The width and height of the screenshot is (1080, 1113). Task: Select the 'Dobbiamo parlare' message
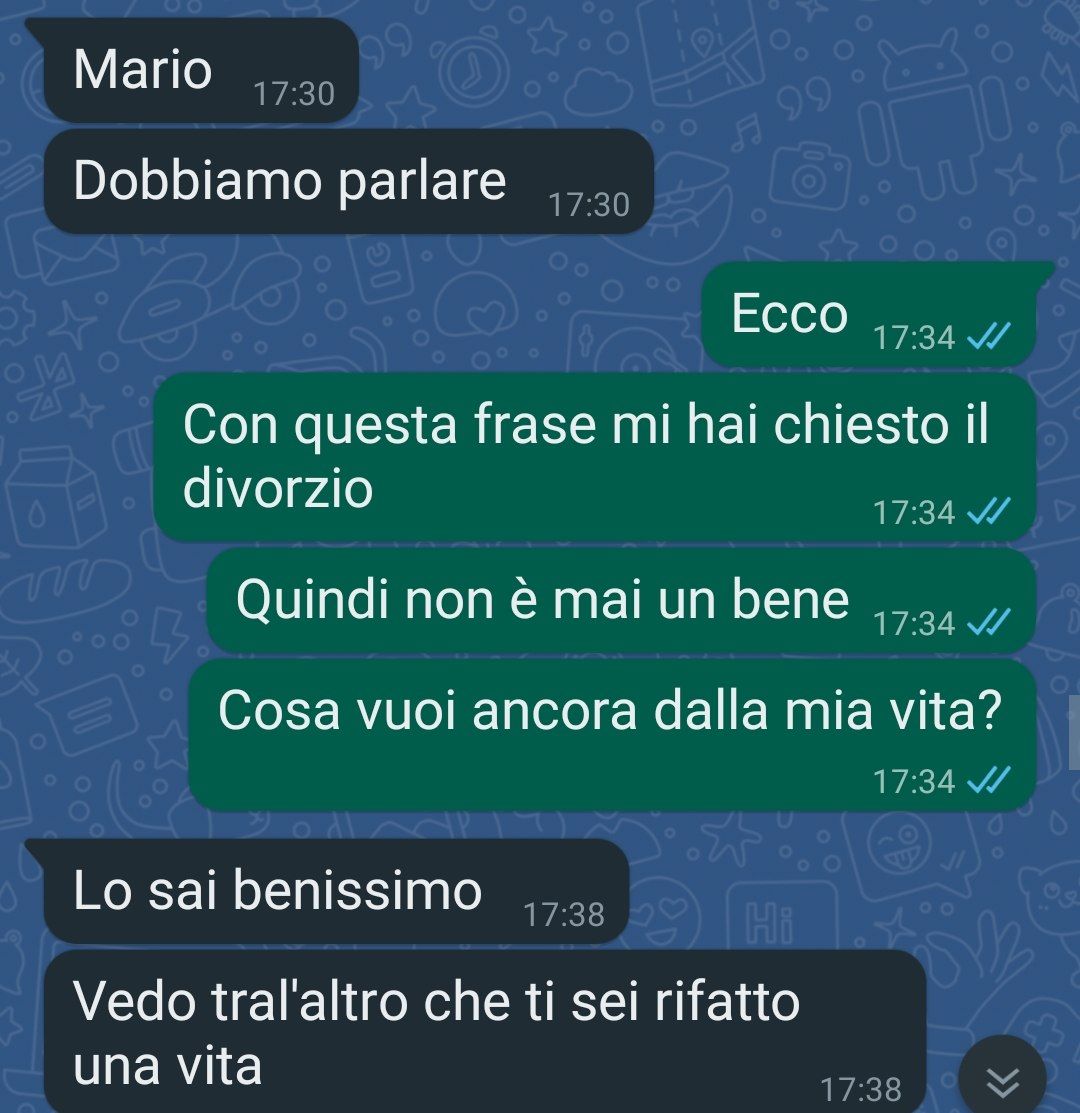click(348, 181)
